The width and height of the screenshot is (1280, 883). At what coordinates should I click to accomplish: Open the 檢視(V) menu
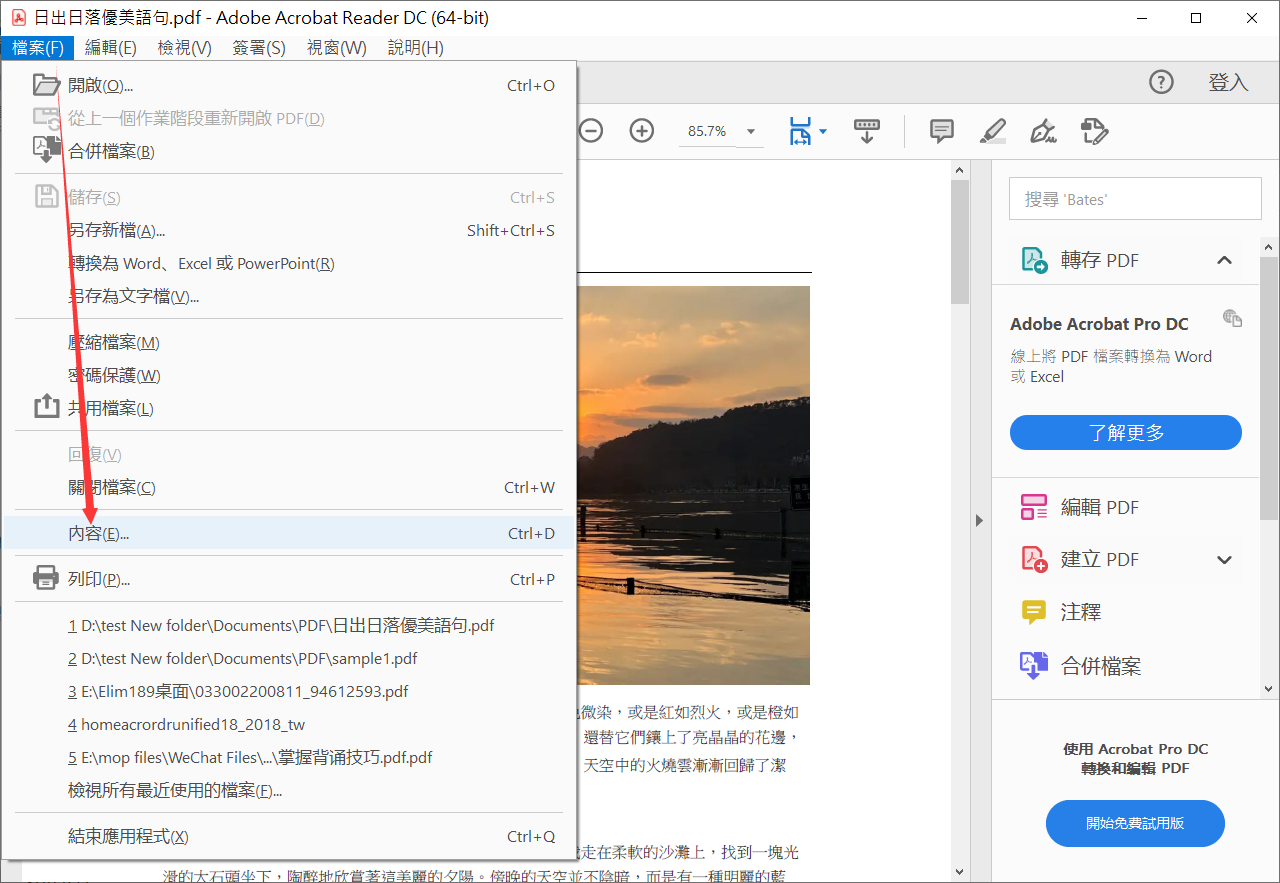click(x=185, y=48)
